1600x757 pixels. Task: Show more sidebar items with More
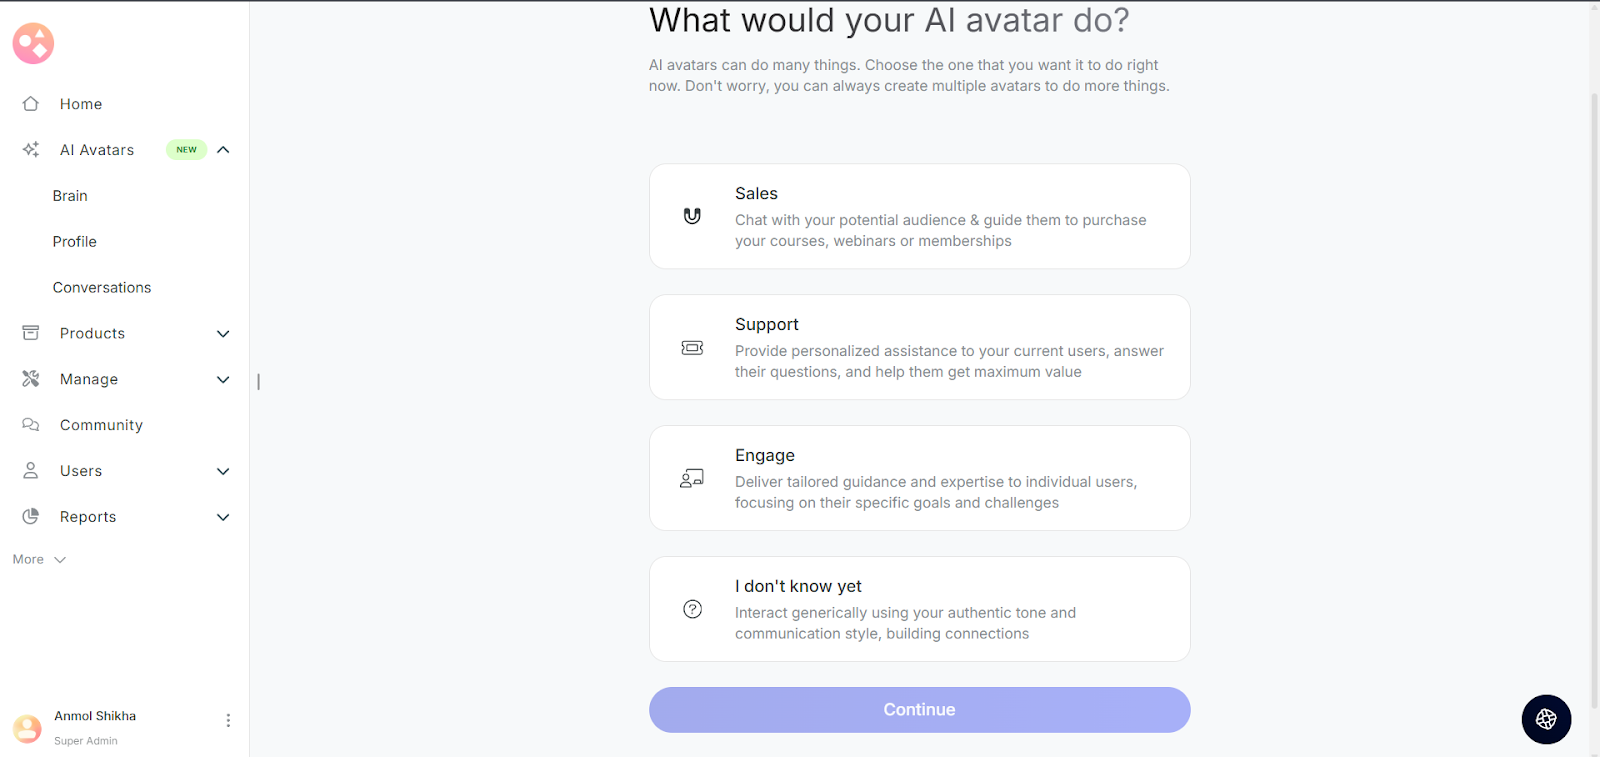(x=39, y=560)
